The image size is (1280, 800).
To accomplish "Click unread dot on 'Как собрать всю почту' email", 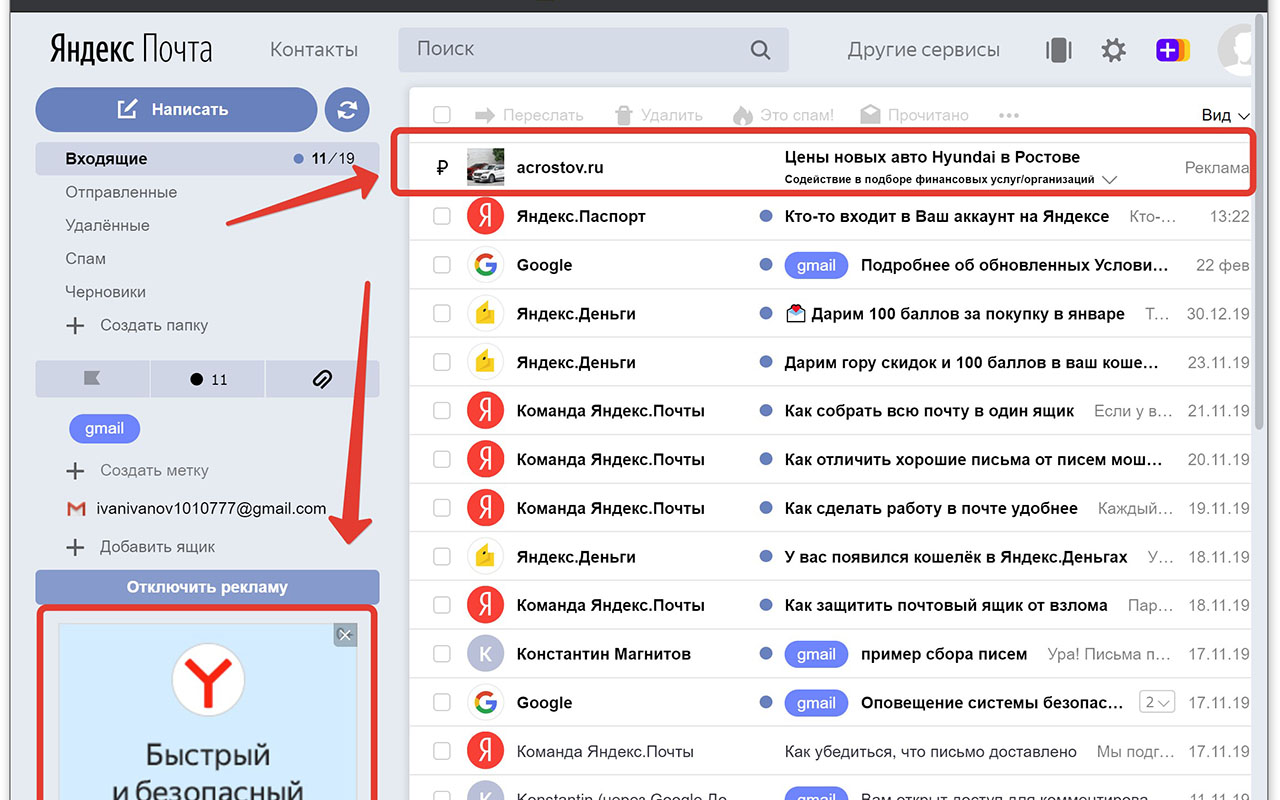I will pos(766,411).
